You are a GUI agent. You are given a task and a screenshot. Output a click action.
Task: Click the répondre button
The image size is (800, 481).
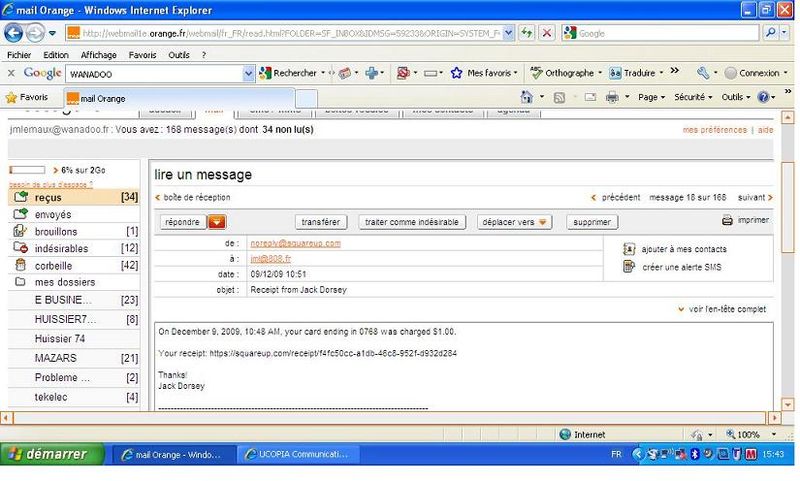click(x=183, y=222)
